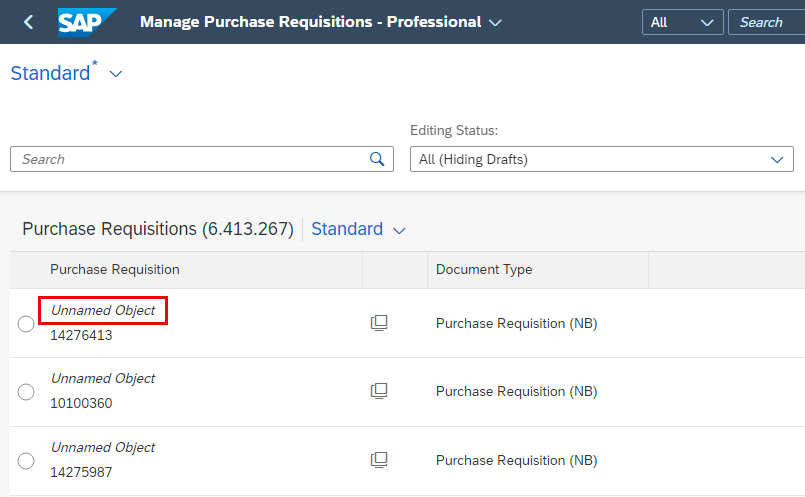This screenshot has height=497, width=805.
Task: Click the Purchase Requisition column header
Action: [114, 270]
